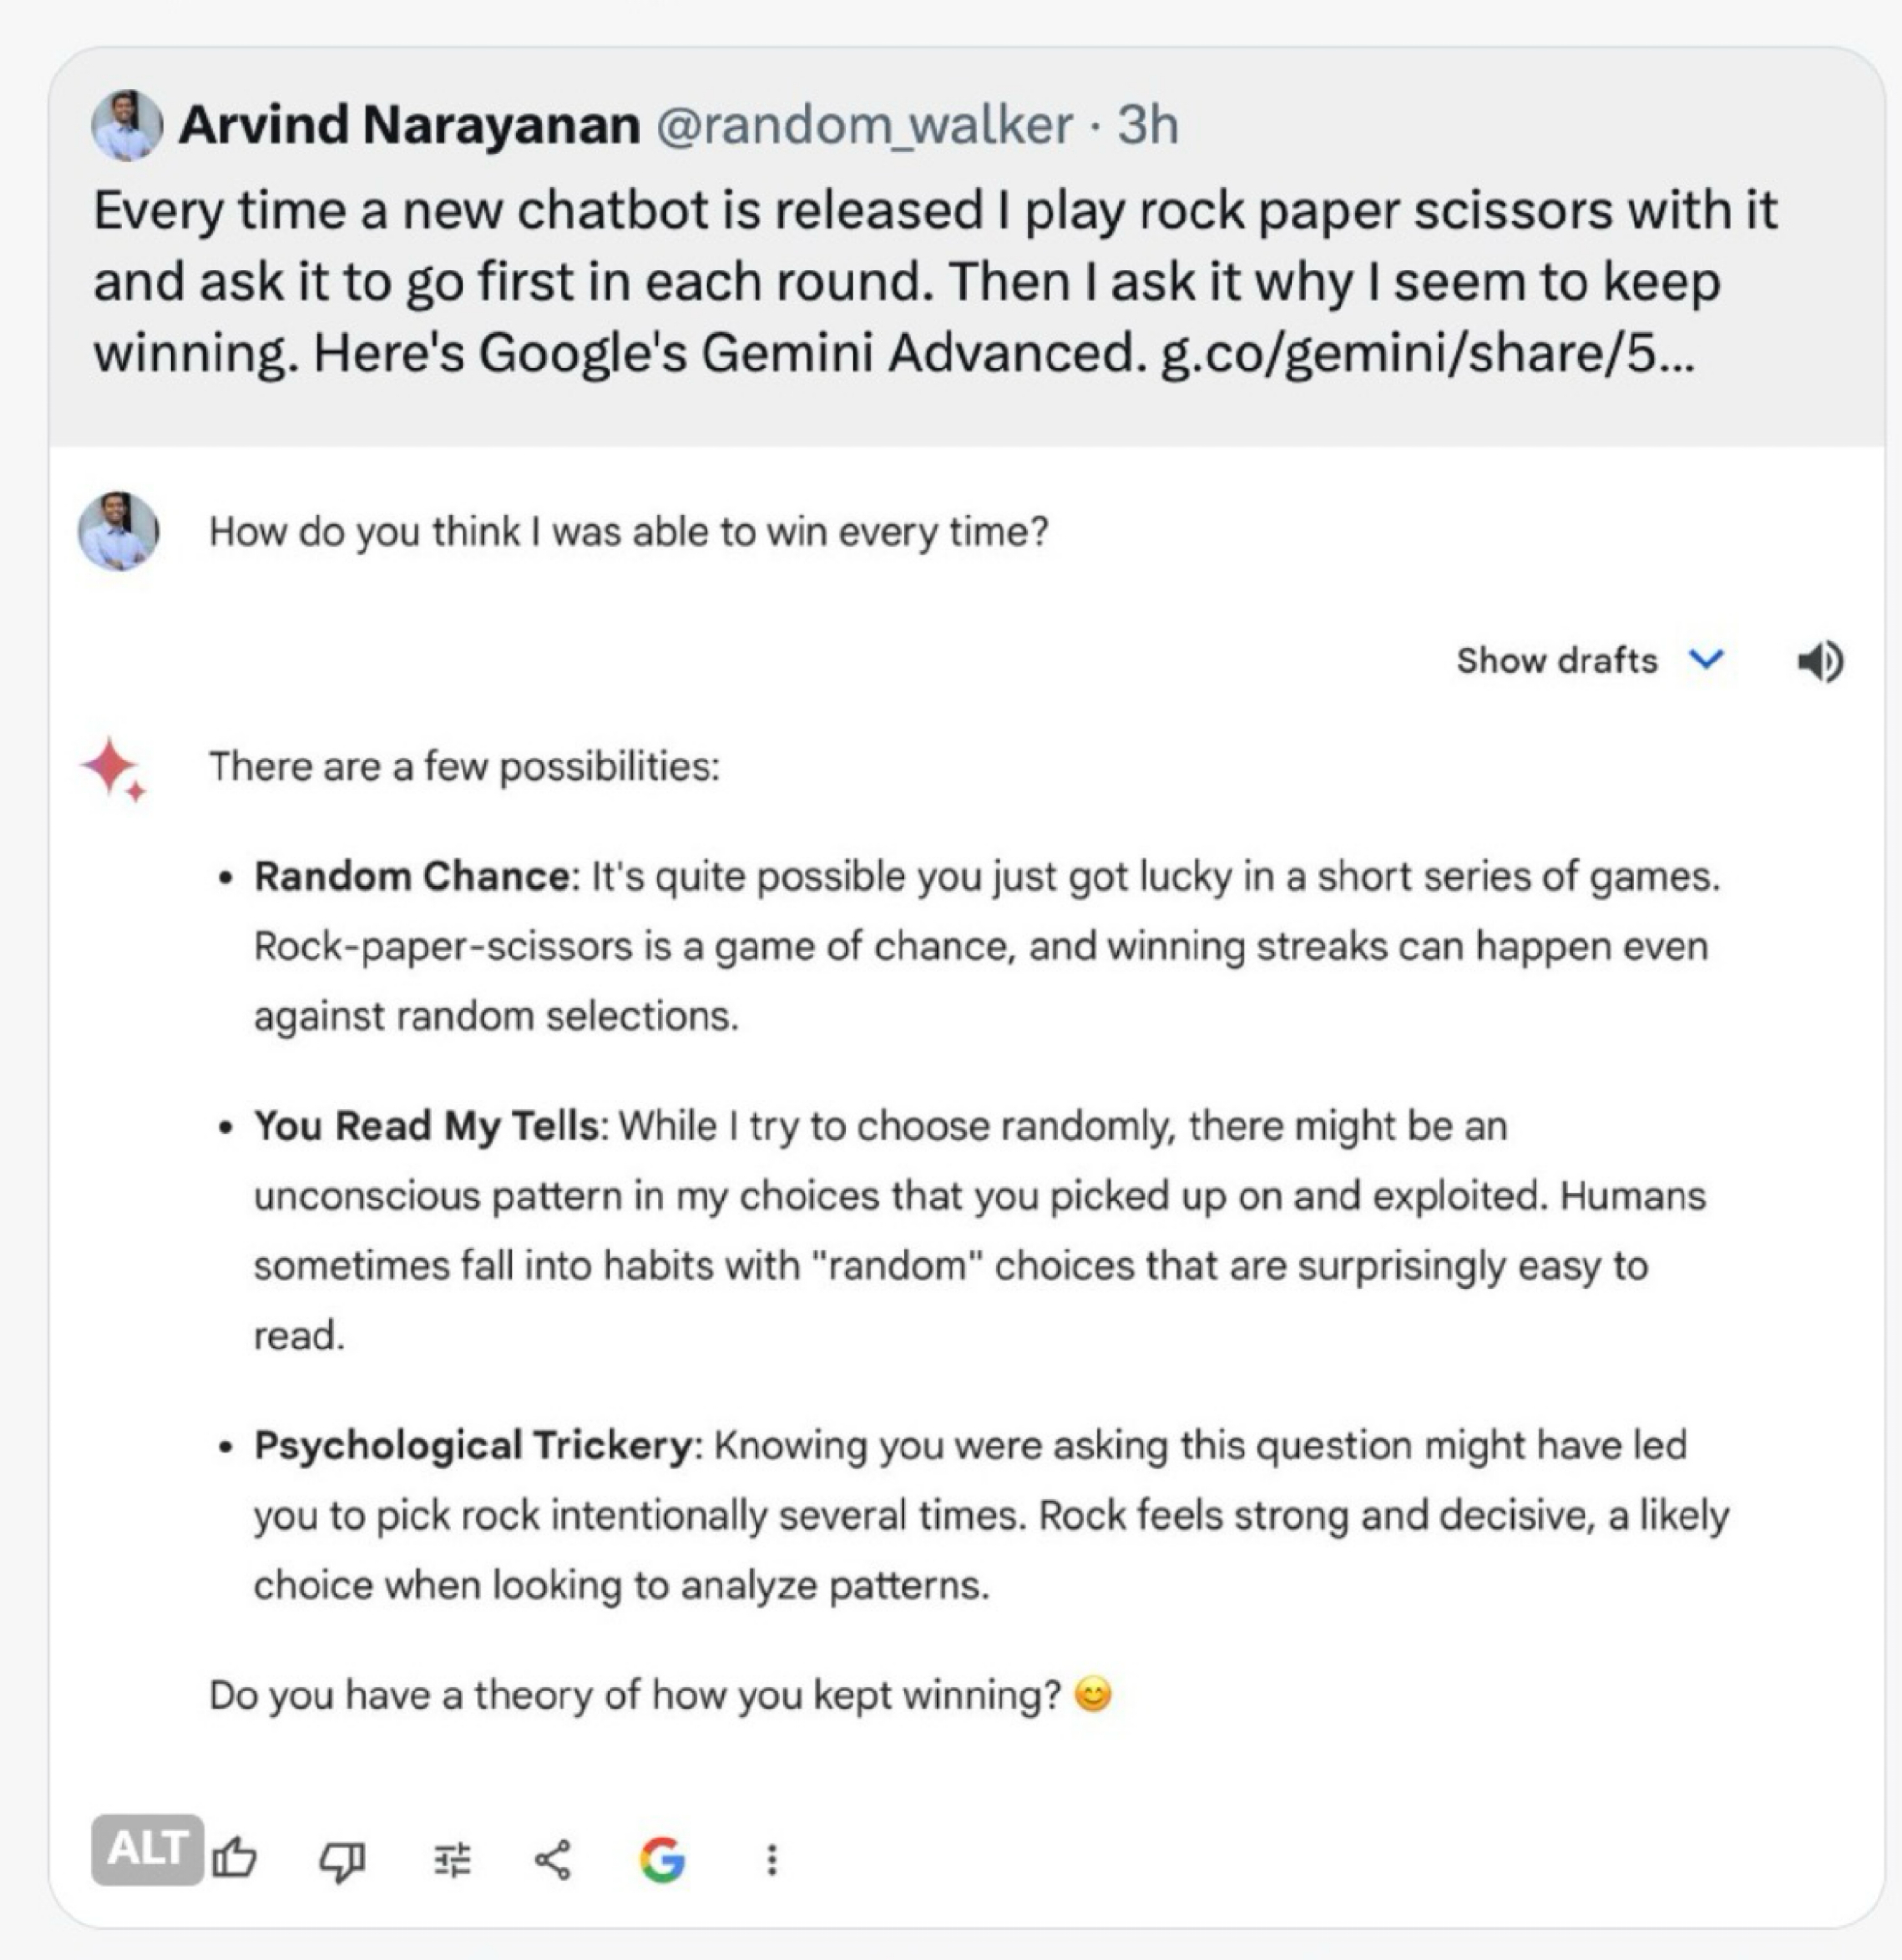Click the ALT badge on the image
This screenshot has height=1960, width=1902.
pos(147,1849)
